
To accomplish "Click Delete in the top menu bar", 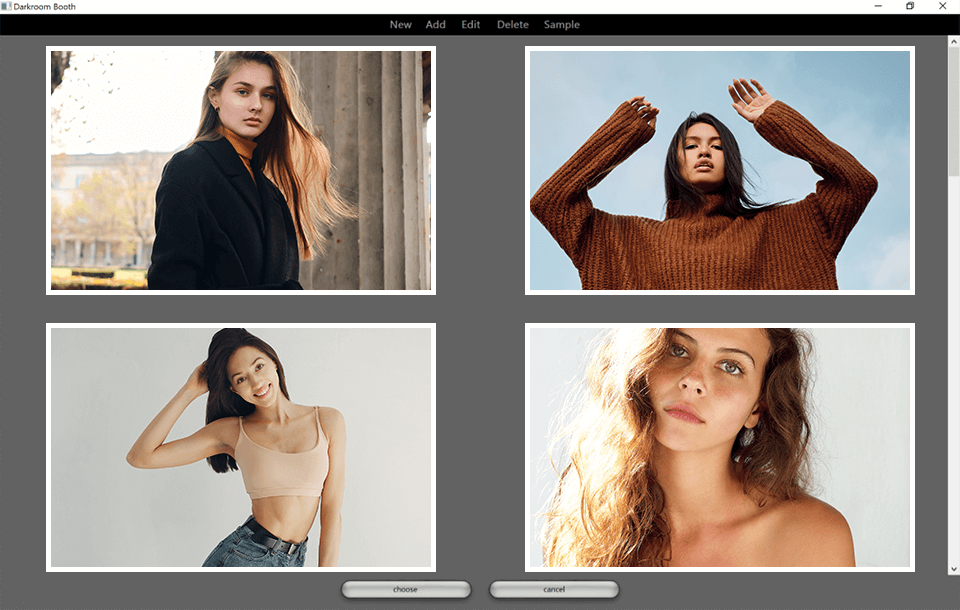I will click(513, 25).
